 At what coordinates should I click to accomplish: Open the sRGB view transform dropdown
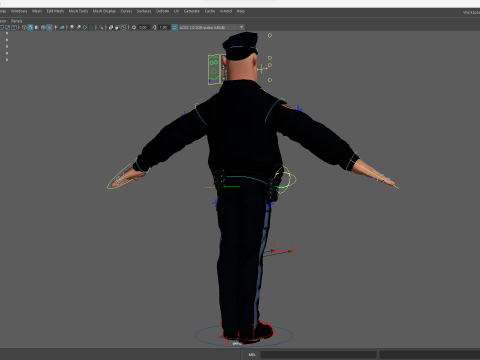tap(212, 27)
